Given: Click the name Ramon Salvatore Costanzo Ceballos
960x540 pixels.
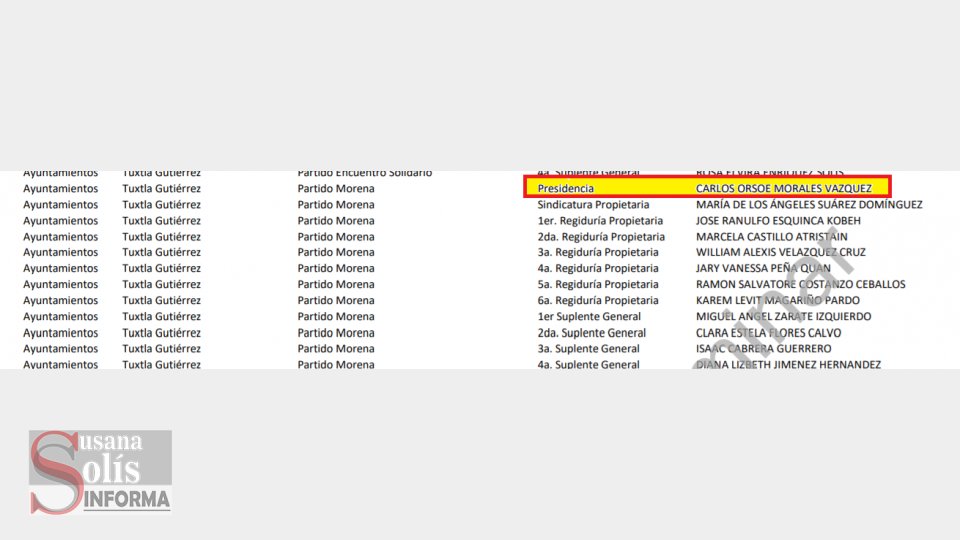Looking at the screenshot, I should pos(800,285).
